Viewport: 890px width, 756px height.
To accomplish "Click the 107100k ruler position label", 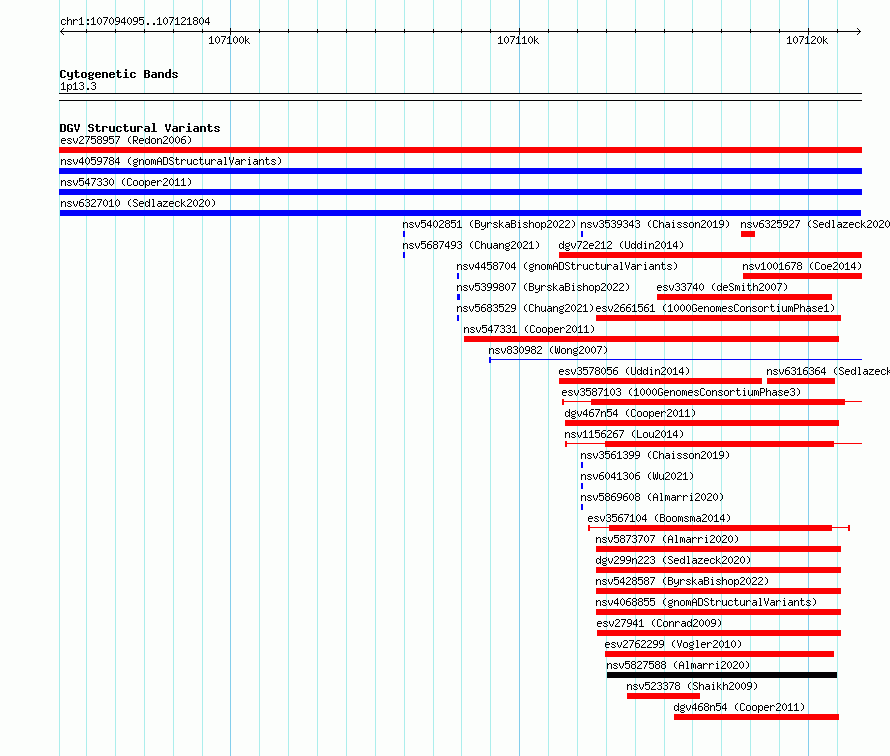I will pyautogui.click(x=229, y=40).
